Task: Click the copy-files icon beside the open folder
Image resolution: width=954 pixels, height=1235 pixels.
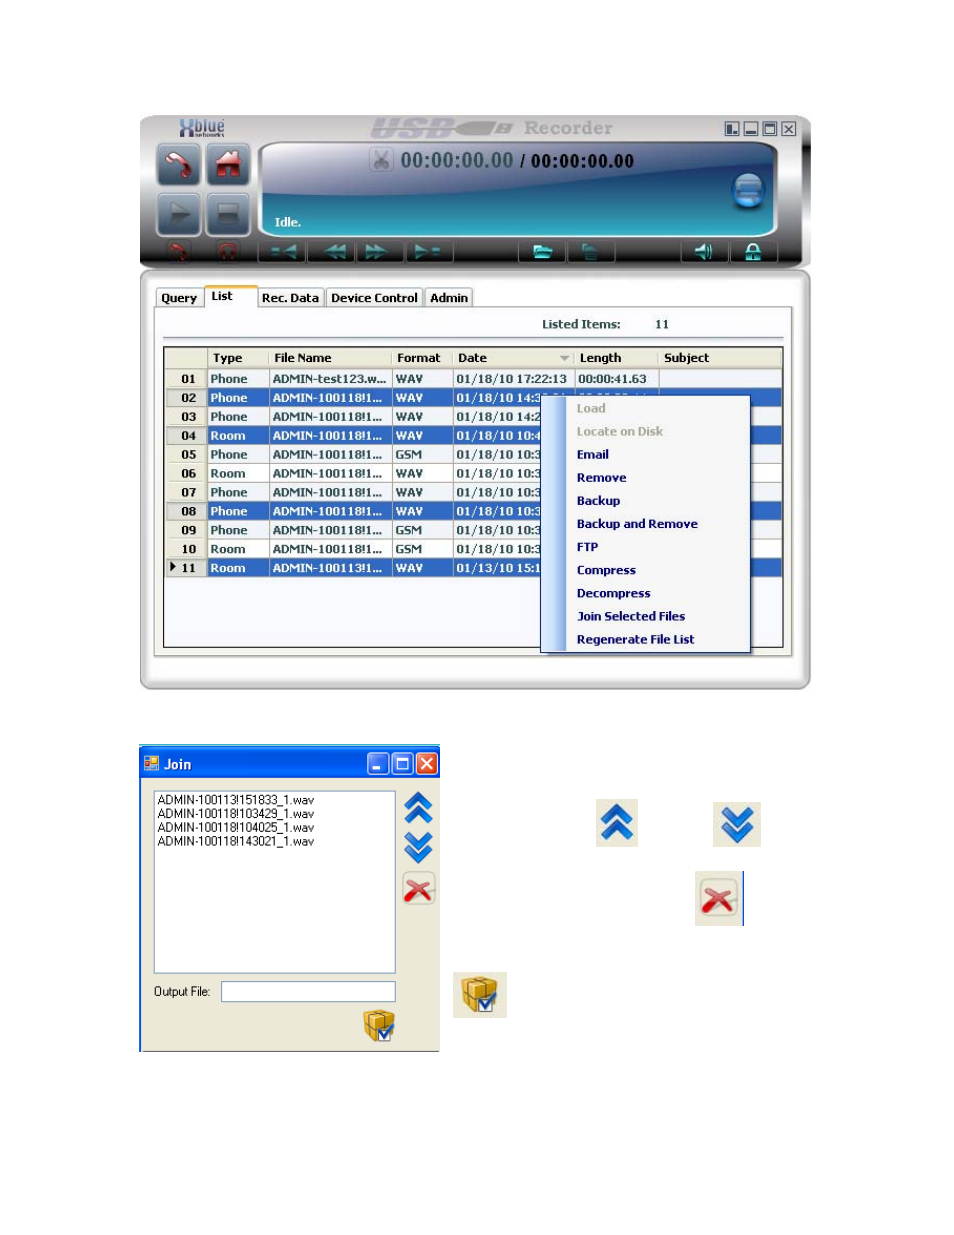Action: tap(590, 251)
